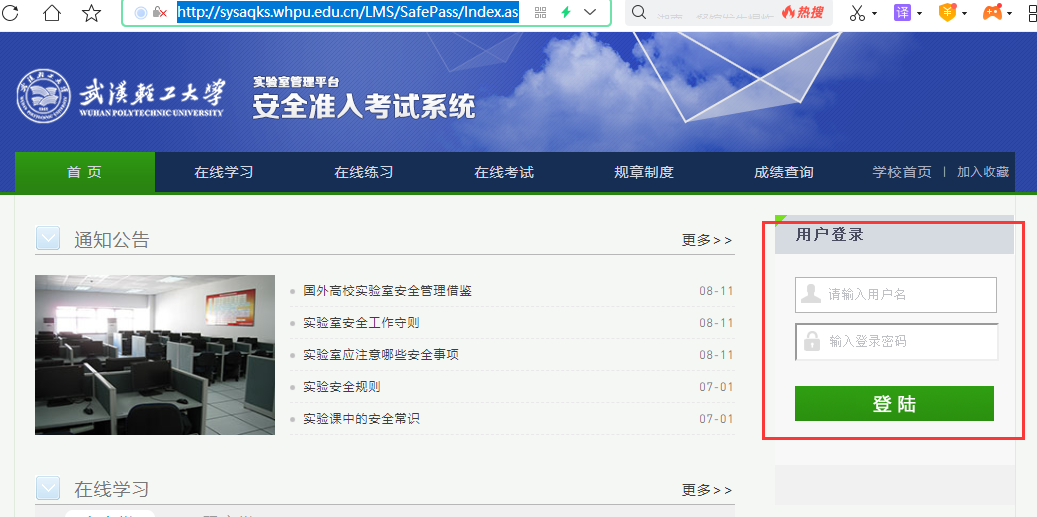Click the QR code icon in address bar
Viewport: 1037px width, 517px height.
(541, 12)
